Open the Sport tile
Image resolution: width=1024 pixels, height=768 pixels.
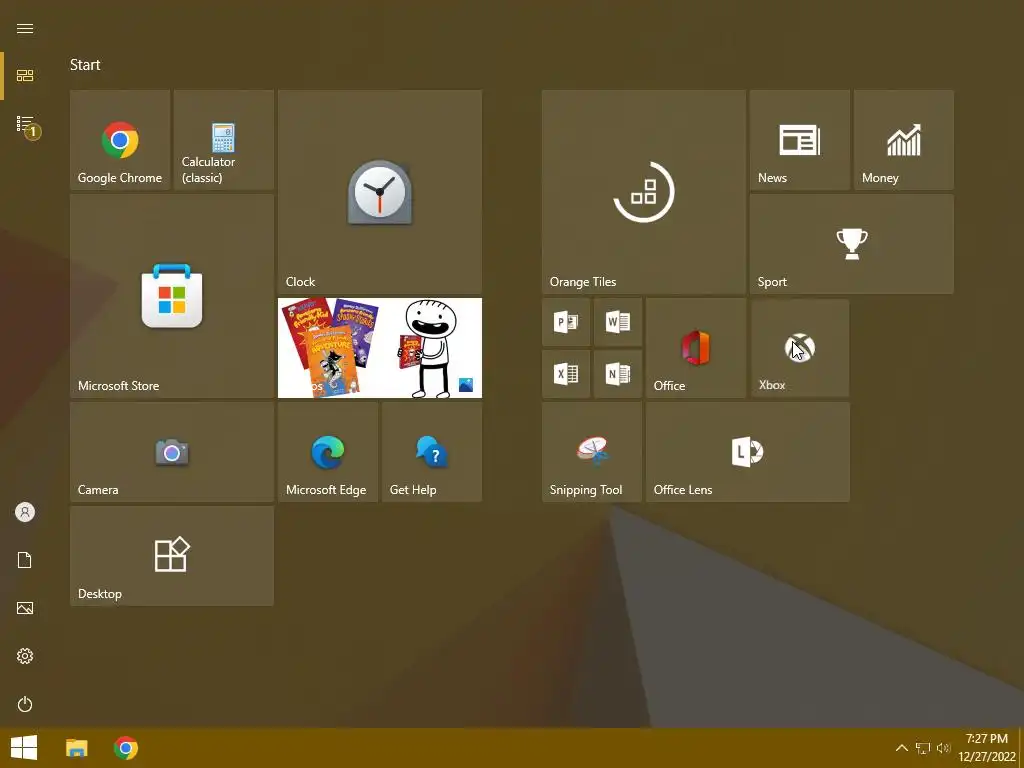click(852, 244)
